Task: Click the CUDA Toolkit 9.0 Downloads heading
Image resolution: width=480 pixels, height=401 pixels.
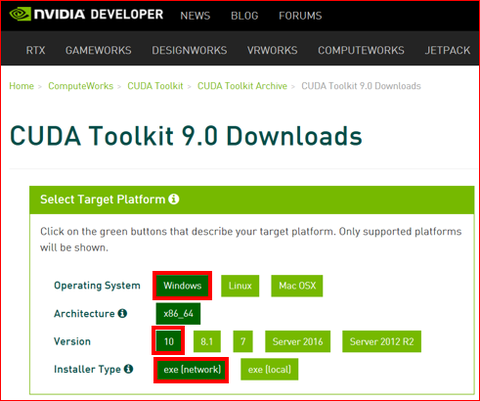Action: 186,136
